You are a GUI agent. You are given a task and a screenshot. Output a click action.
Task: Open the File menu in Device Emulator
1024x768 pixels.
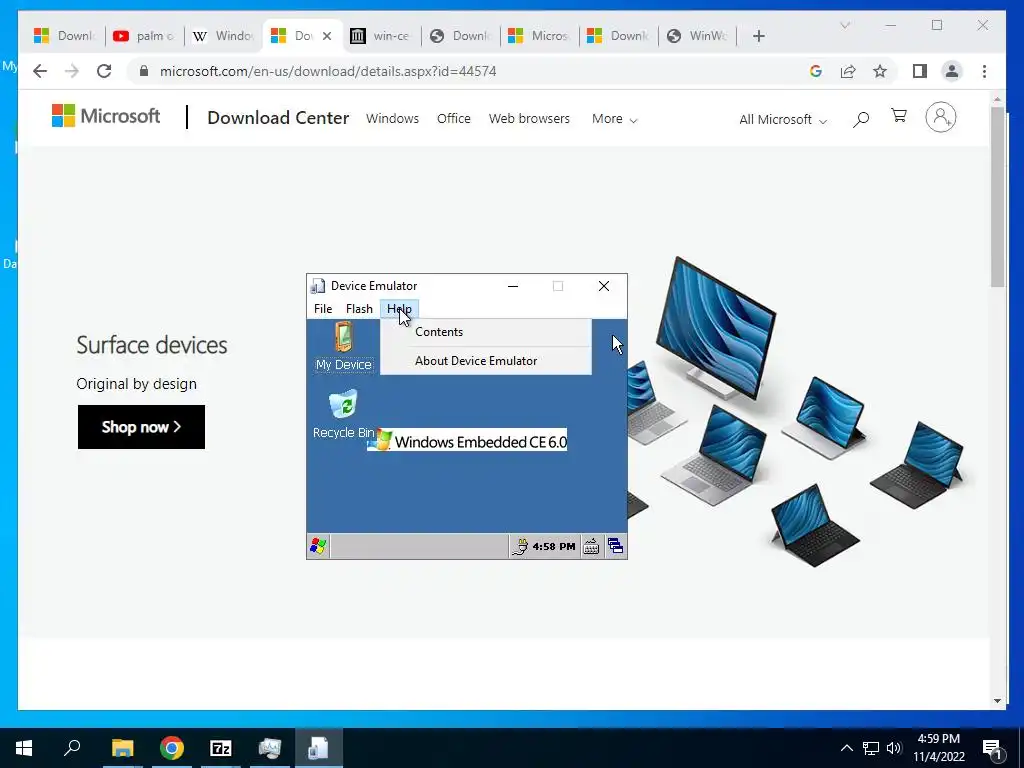point(323,309)
